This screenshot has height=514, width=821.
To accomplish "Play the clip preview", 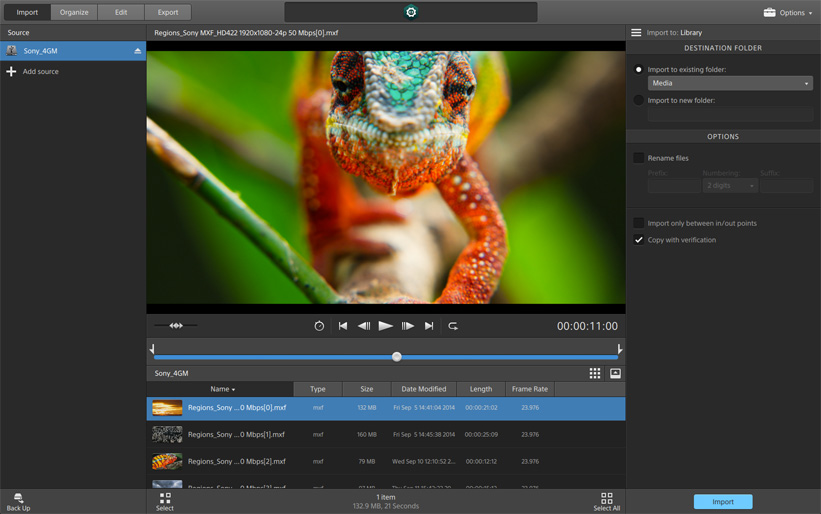I will point(385,326).
